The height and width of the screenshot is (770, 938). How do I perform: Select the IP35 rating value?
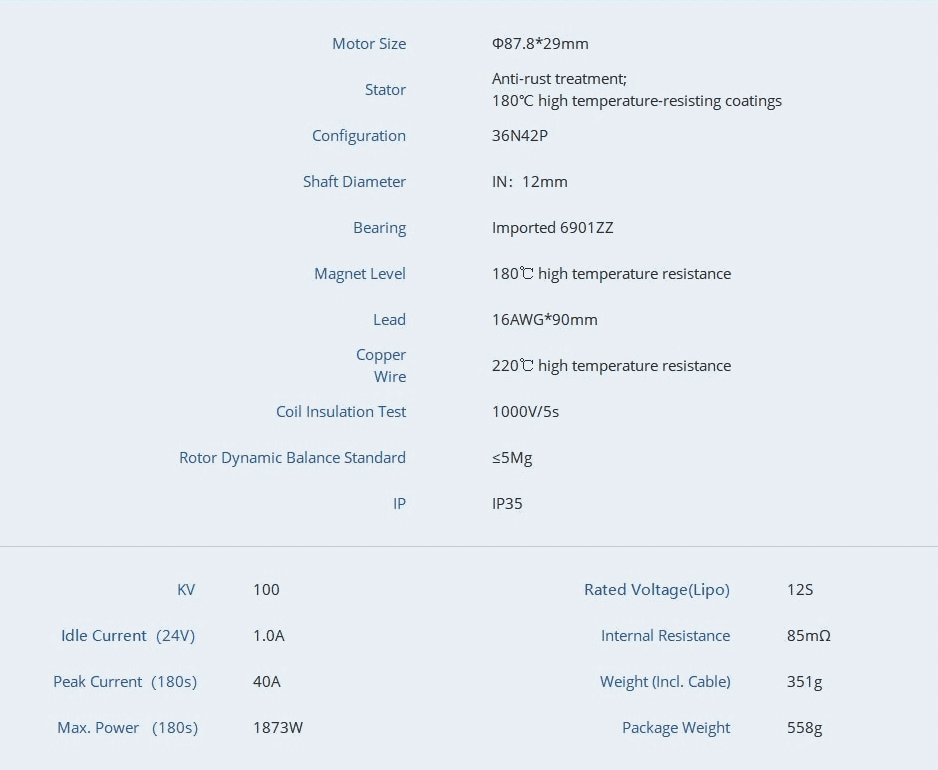point(507,504)
